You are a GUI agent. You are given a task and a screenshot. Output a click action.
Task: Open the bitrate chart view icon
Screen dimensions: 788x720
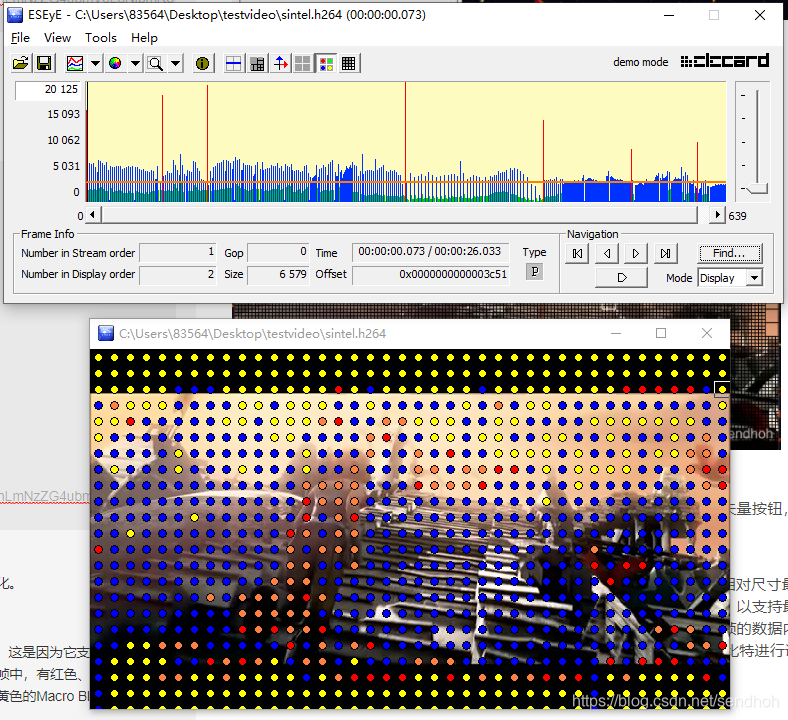[x=75, y=63]
